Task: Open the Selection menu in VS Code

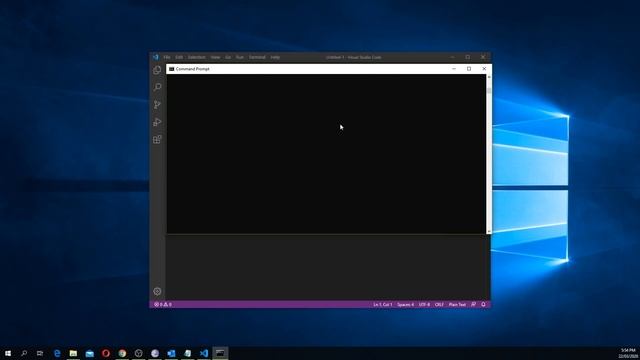Action: (197, 57)
